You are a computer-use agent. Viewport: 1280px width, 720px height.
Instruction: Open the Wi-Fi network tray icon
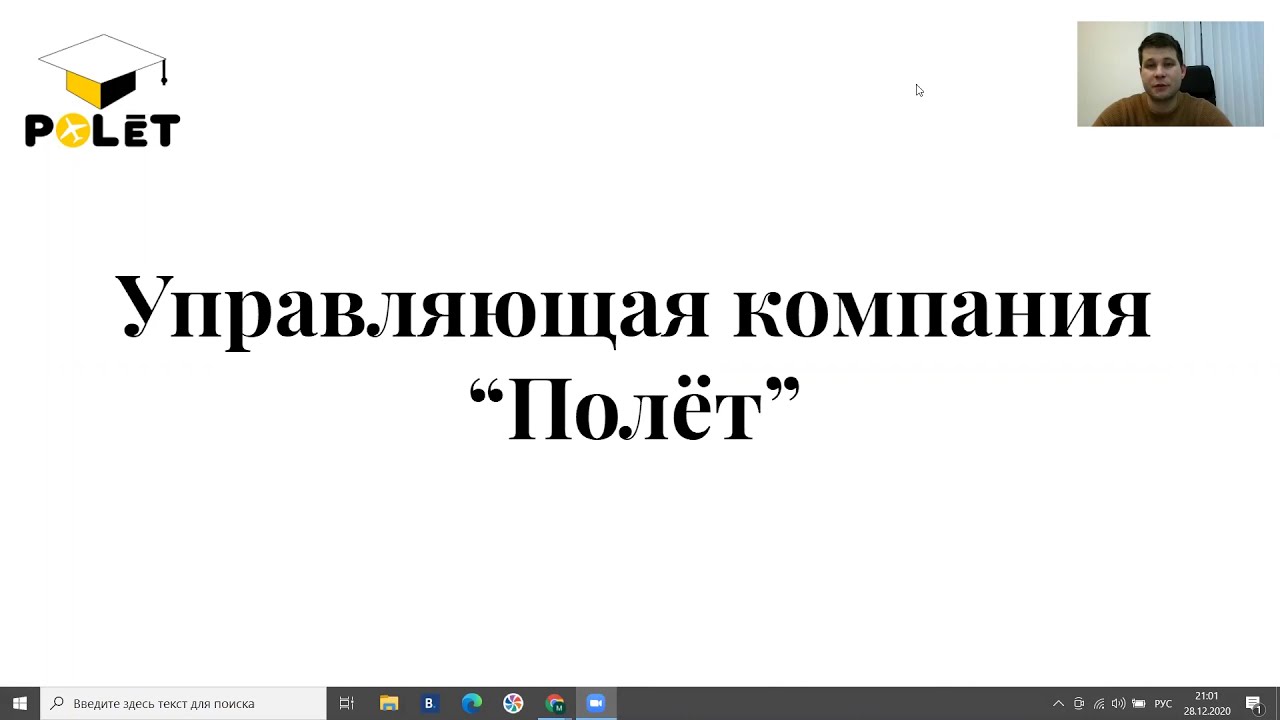click(1099, 703)
